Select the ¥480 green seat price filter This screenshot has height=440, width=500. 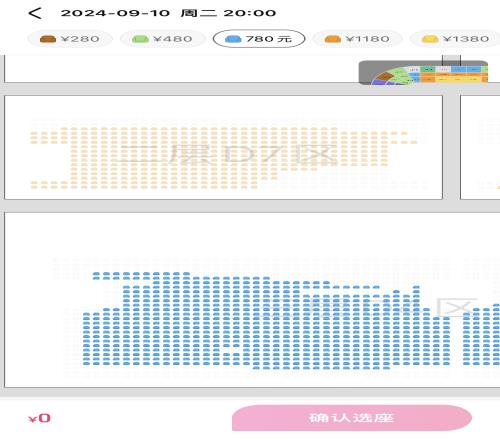pos(162,39)
